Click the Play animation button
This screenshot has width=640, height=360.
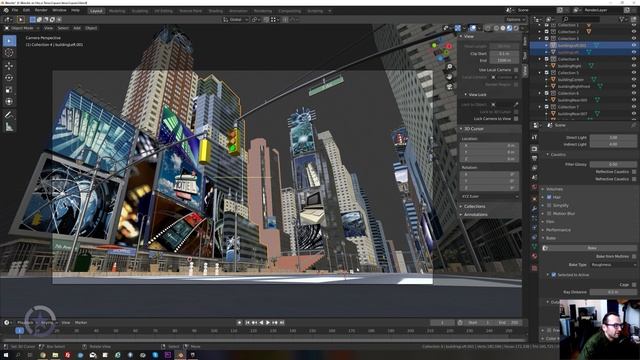pyautogui.click(x=268, y=322)
